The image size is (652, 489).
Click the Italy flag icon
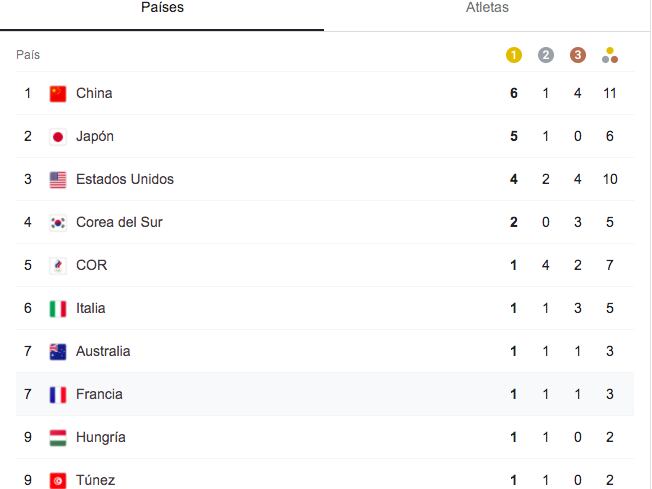click(x=58, y=309)
